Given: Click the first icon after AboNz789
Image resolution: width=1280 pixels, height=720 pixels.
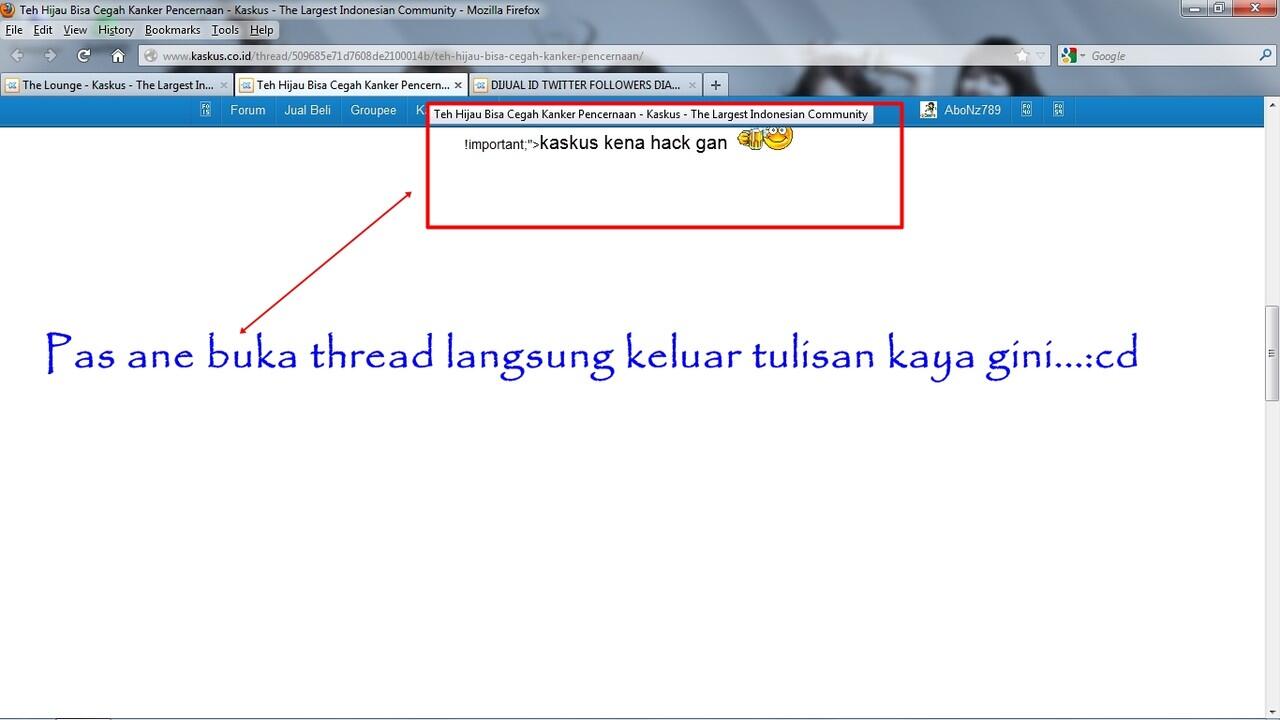Looking at the screenshot, I should point(1027,110).
